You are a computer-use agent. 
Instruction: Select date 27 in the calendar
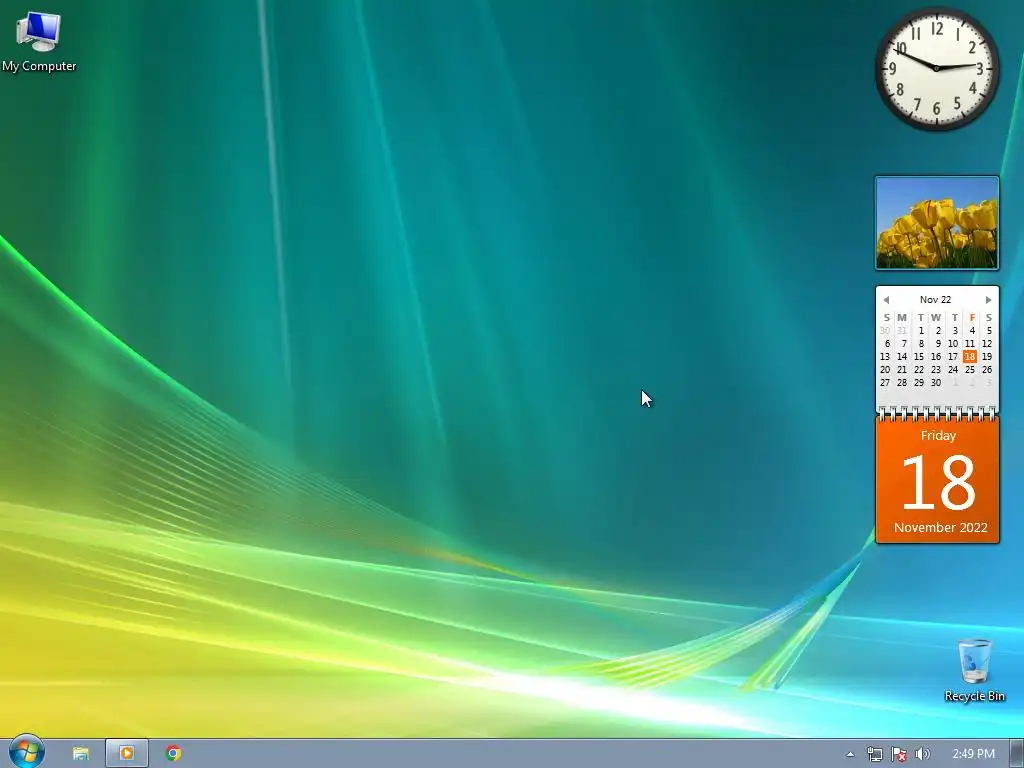[885, 383]
